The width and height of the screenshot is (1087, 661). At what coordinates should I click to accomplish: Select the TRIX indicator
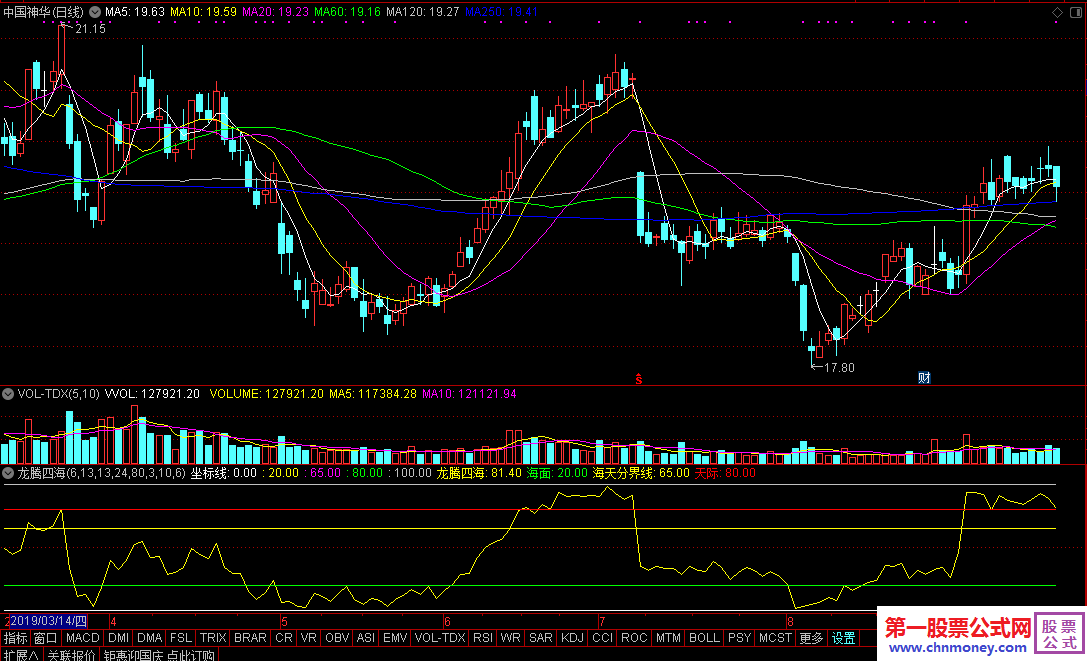[x=213, y=637]
